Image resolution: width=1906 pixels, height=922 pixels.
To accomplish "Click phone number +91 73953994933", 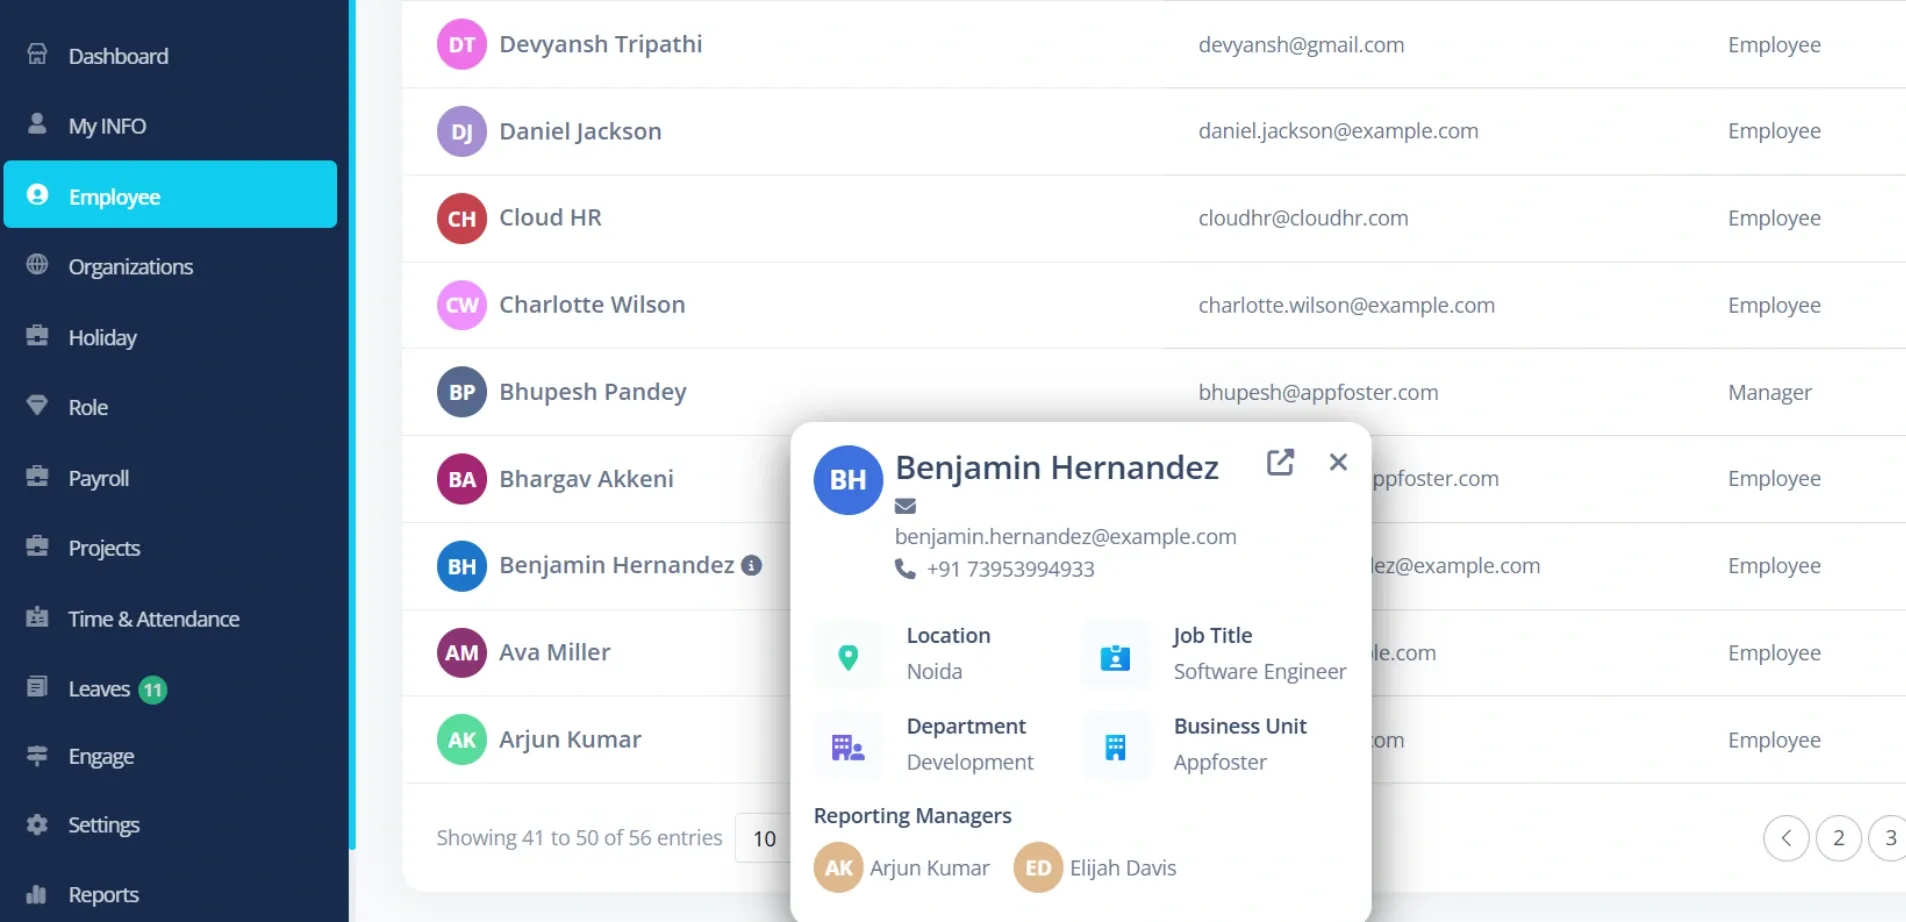I will click(1010, 569).
